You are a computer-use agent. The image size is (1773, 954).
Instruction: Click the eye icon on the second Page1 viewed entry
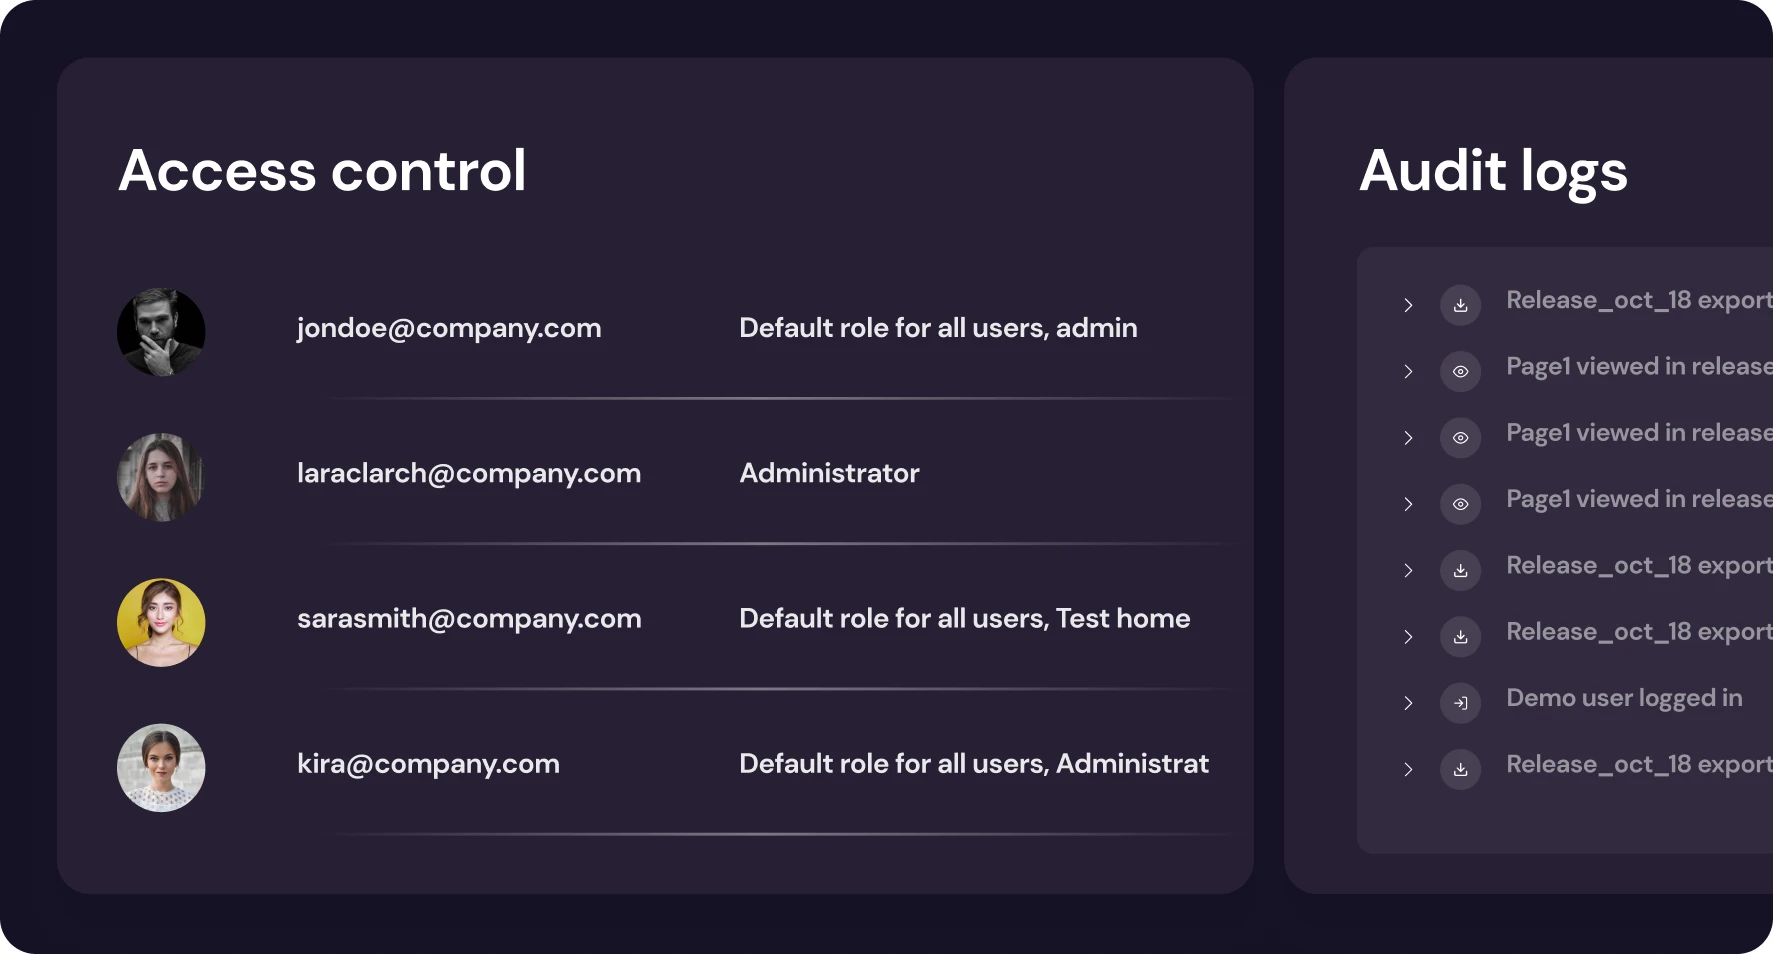(1460, 438)
